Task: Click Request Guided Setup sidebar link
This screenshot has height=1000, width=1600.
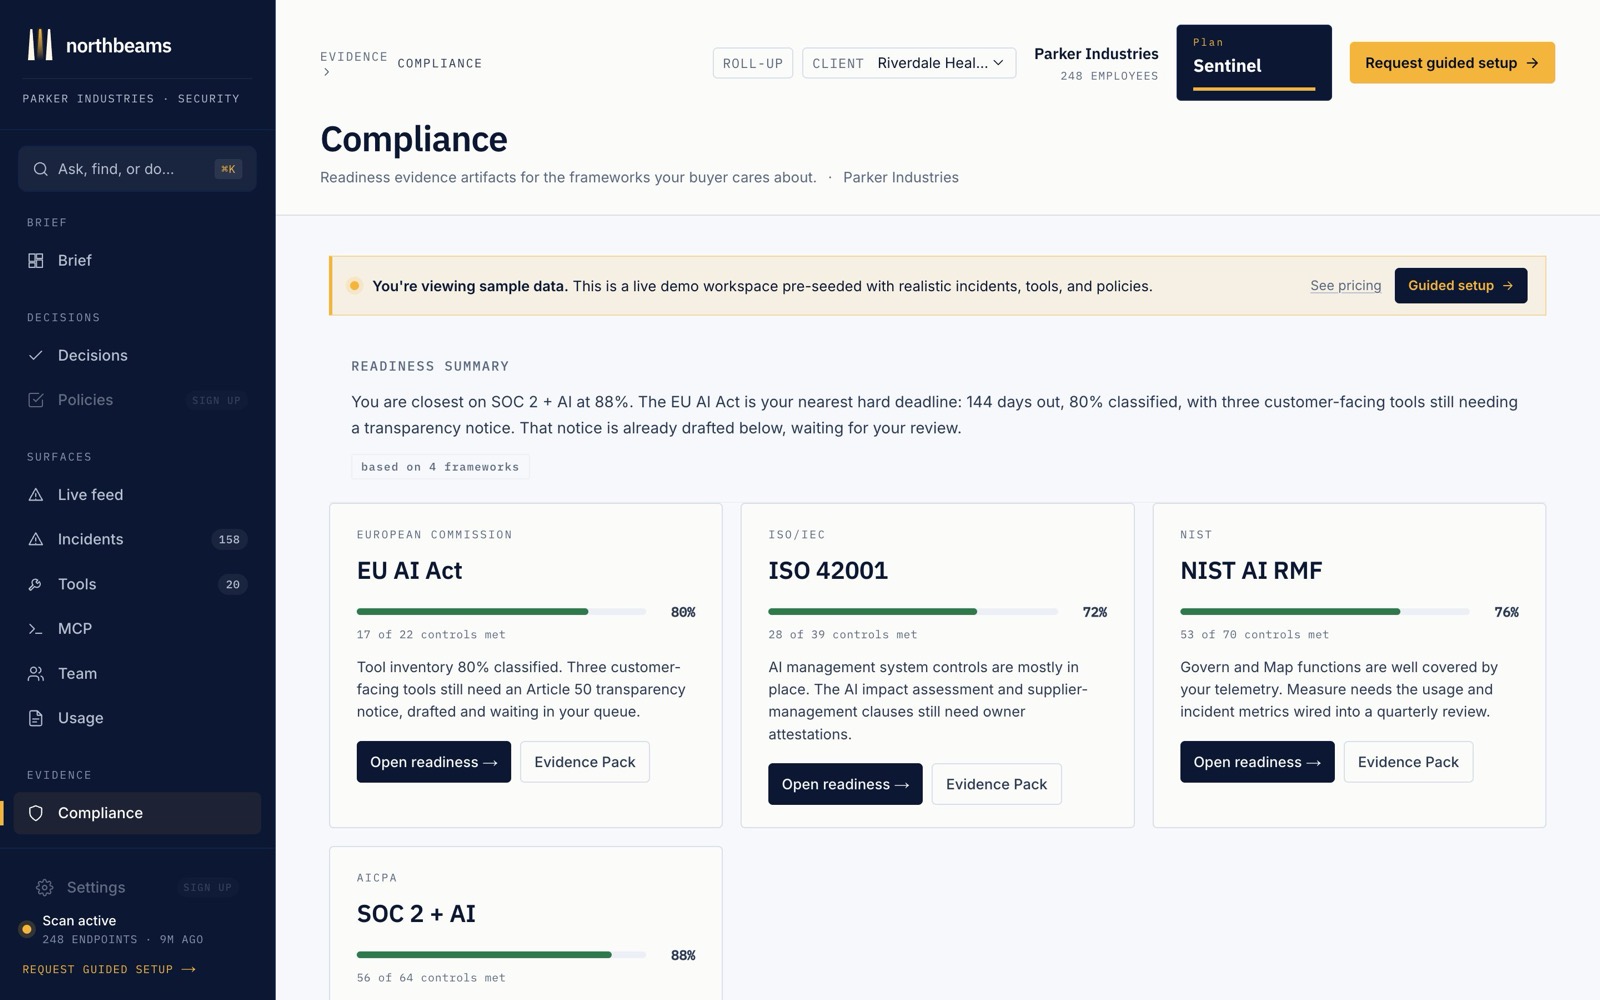Action: point(109,969)
